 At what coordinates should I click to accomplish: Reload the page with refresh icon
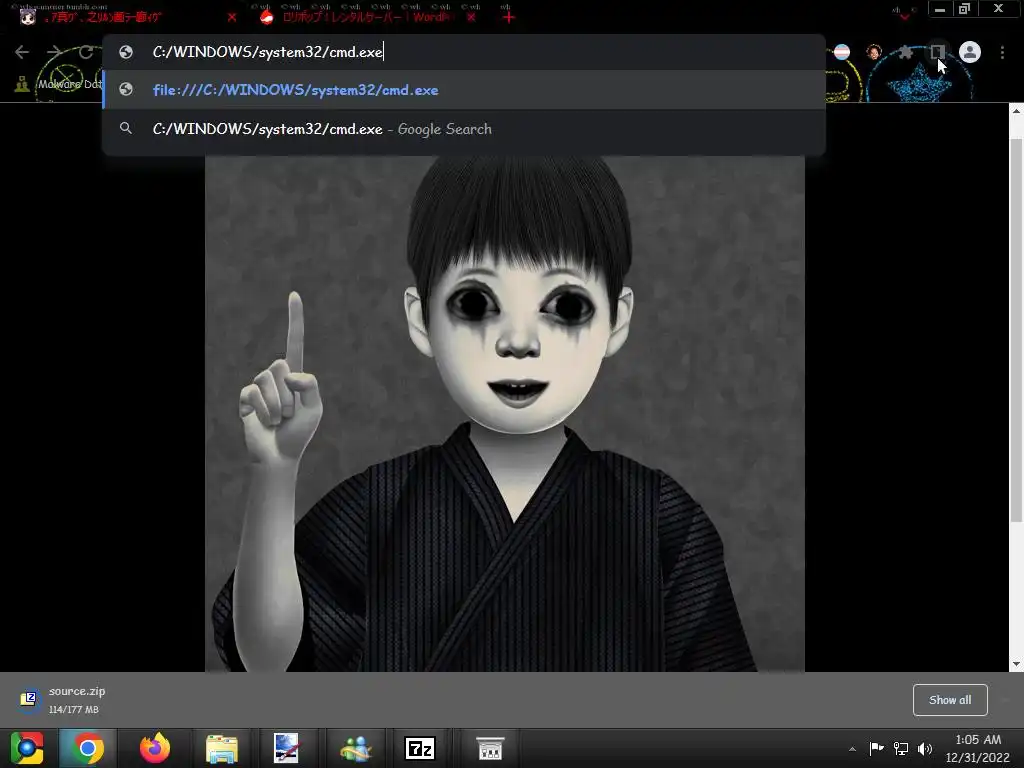[86, 52]
